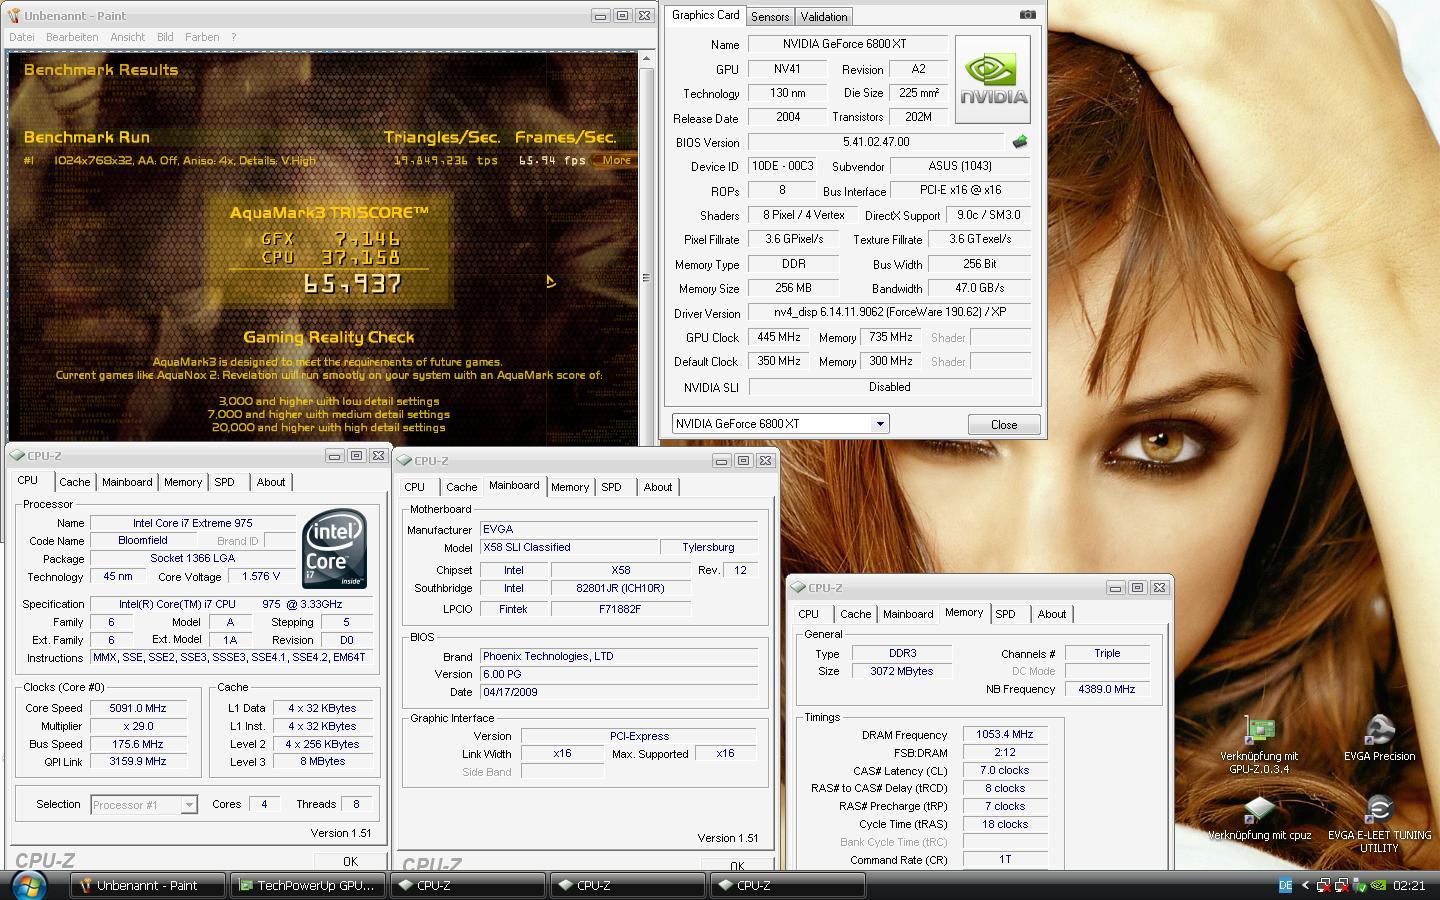Select the Memory tab in the CPU-Z Mainboard window
1440x900 pixels.
[570, 487]
